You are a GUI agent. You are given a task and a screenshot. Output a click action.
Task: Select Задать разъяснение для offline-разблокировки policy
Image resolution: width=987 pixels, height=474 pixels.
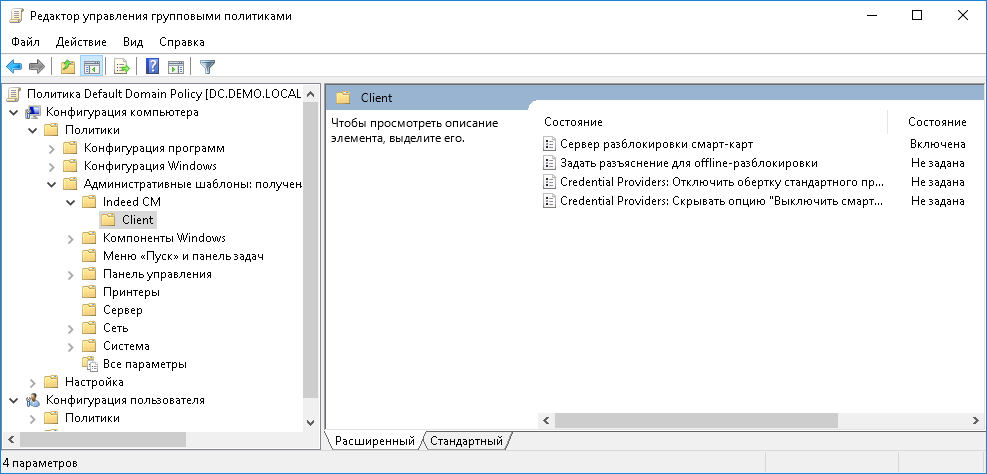(688, 163)
